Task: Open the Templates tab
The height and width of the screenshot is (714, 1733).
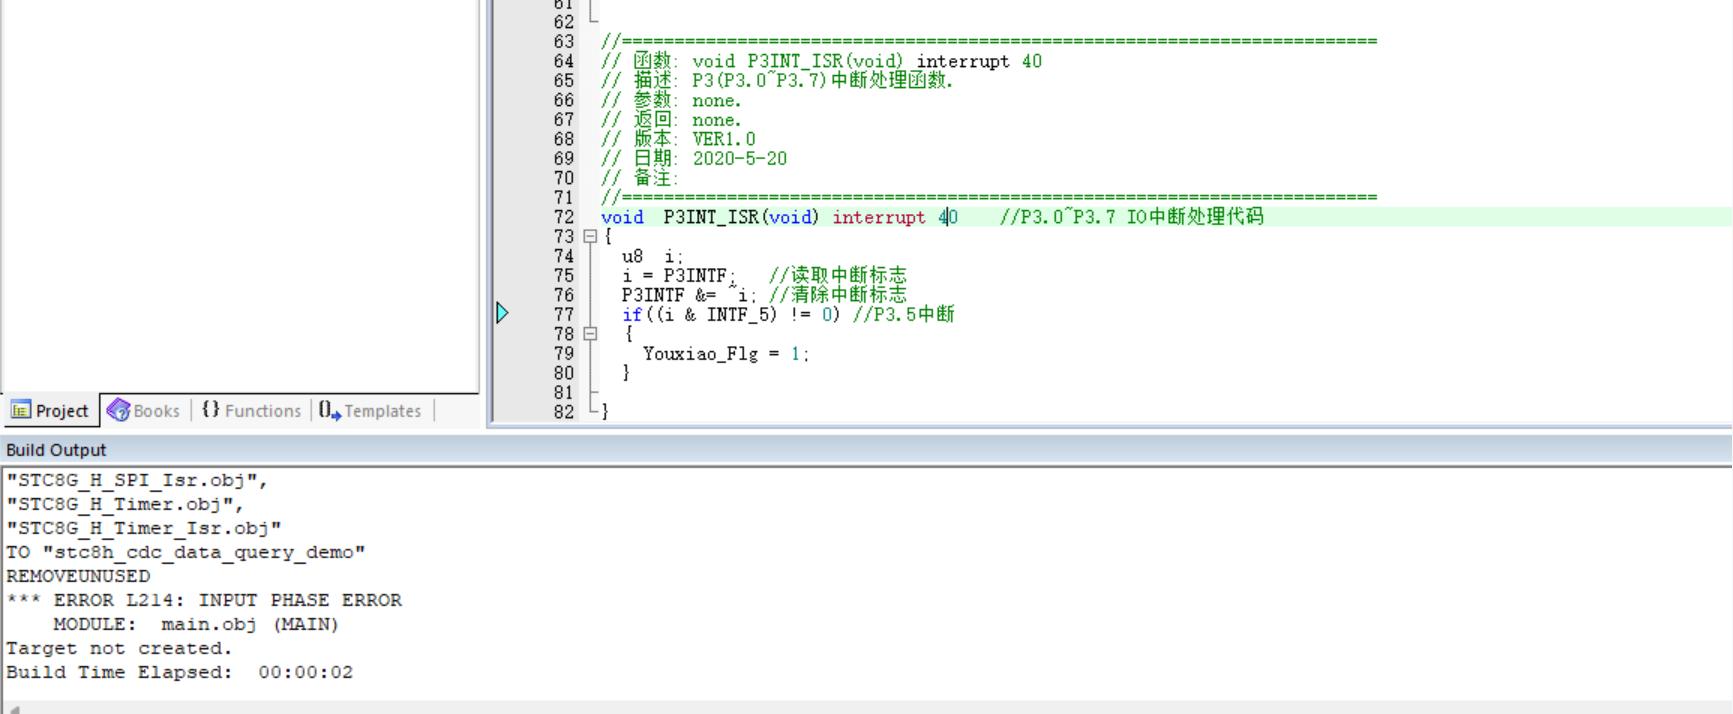Action: [x=371, y=411]
